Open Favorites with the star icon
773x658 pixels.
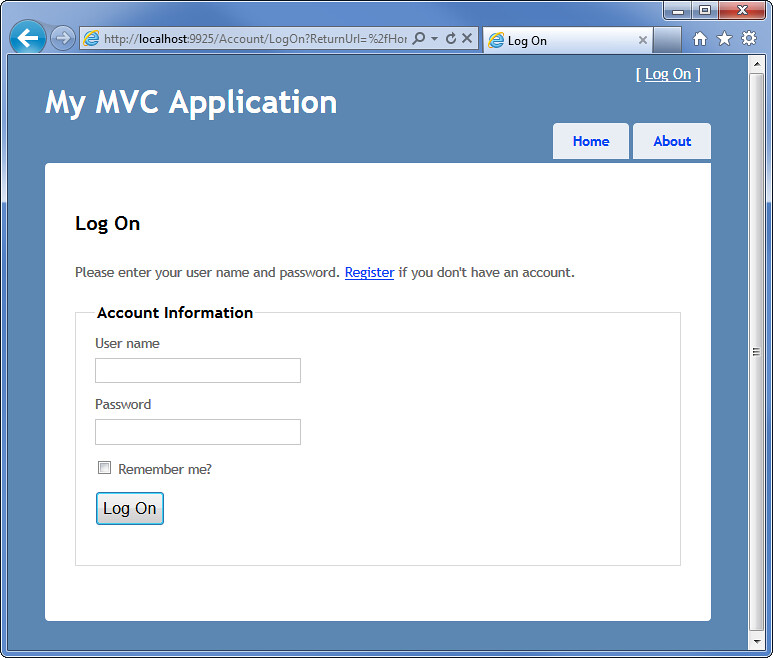pos(724,39)
